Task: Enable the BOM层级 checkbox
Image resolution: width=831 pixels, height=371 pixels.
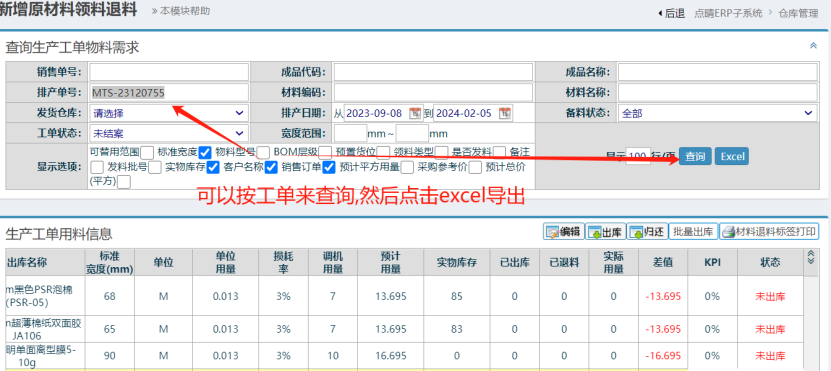Action: [326, 153]
